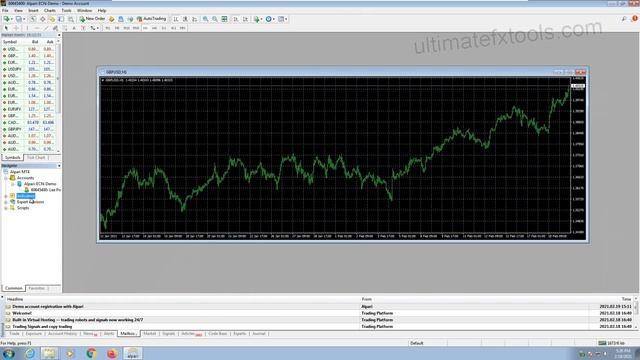
Task: Select the Horizontal Line tool
Action: click(x=37, y=28)
